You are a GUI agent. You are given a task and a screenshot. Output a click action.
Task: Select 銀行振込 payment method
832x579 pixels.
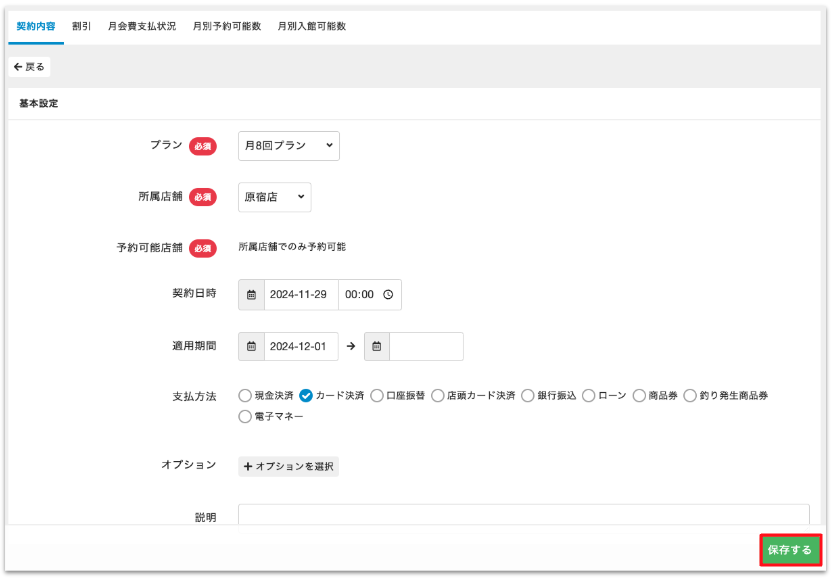point(528,396)
